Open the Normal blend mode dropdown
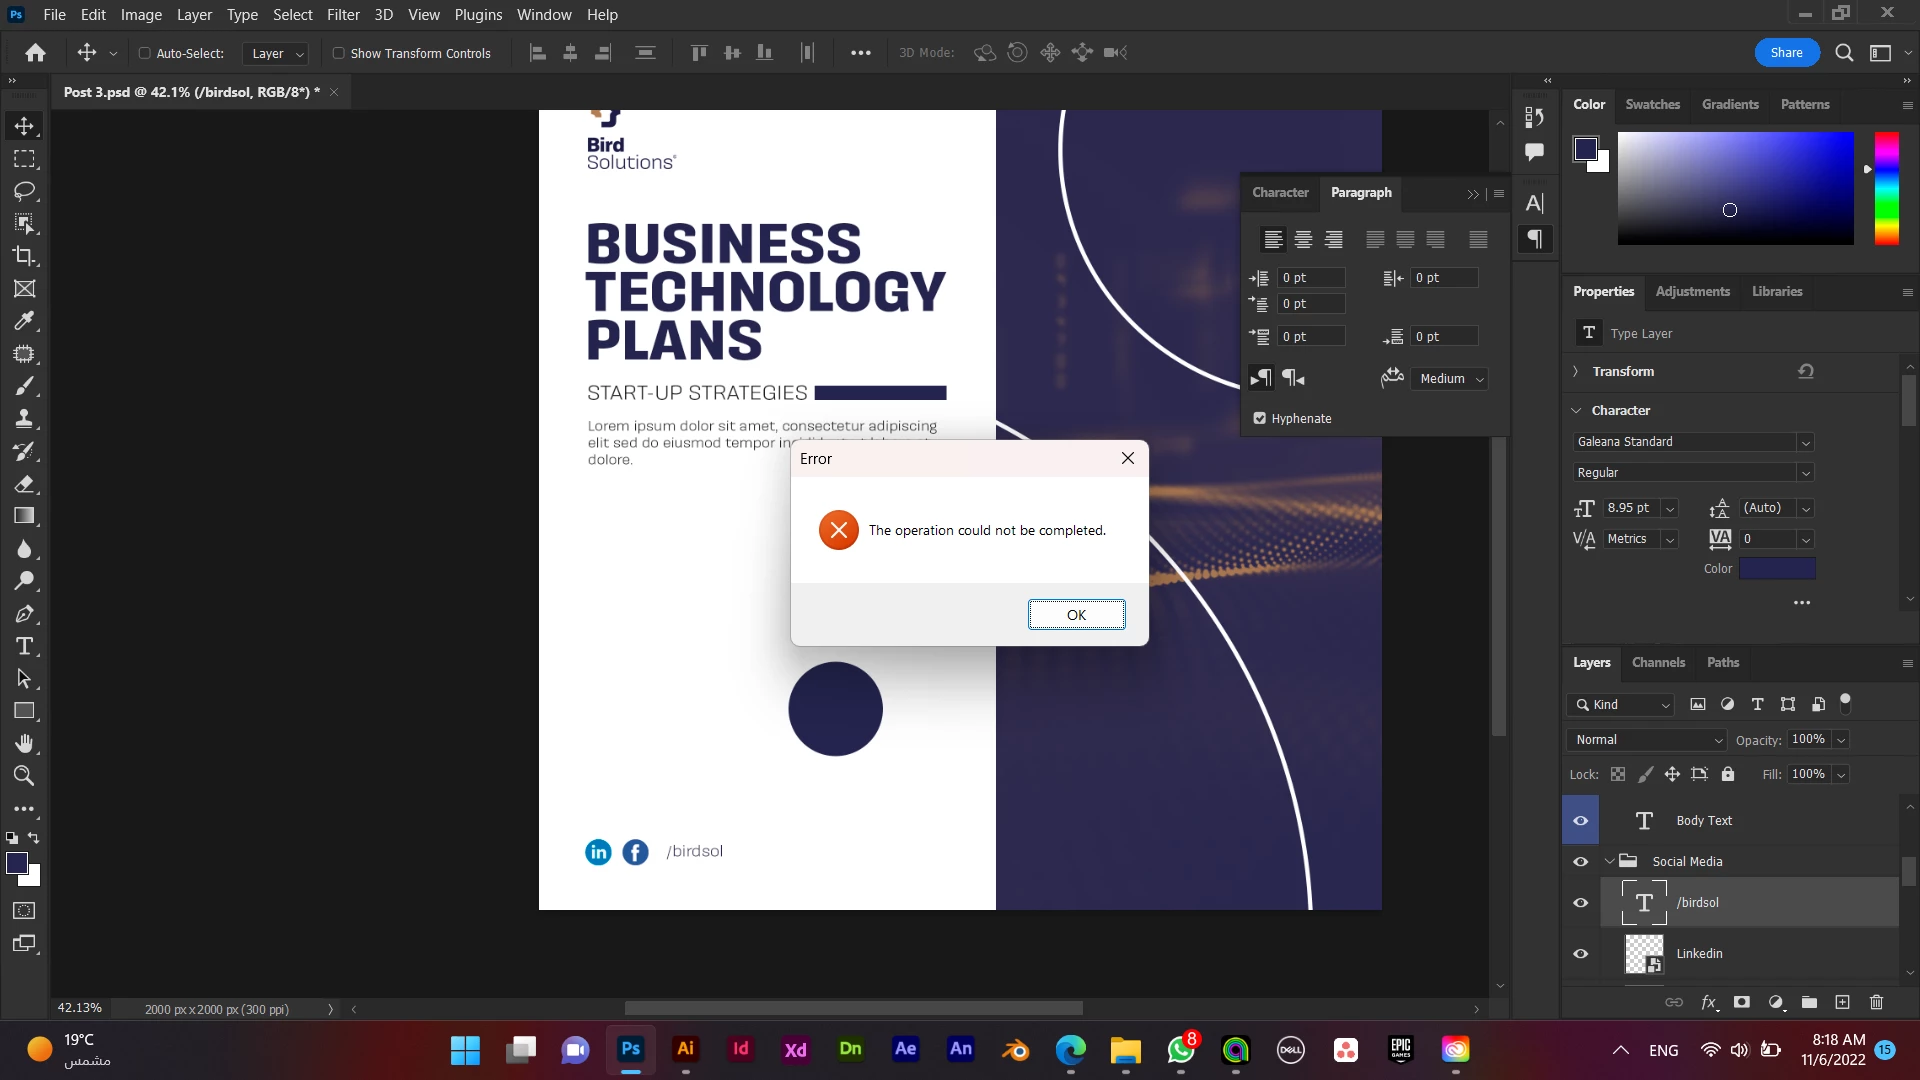The image size is (1920, 1080). coord(1646,740)
